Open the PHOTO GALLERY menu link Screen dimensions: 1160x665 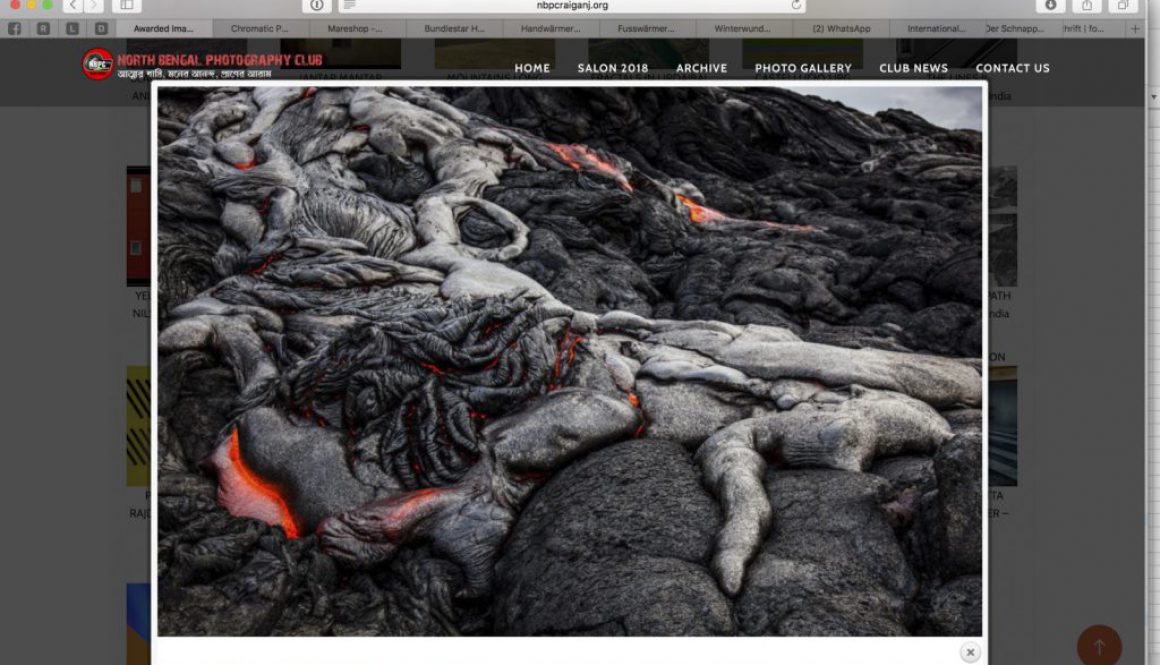click(x=803, y=68)
